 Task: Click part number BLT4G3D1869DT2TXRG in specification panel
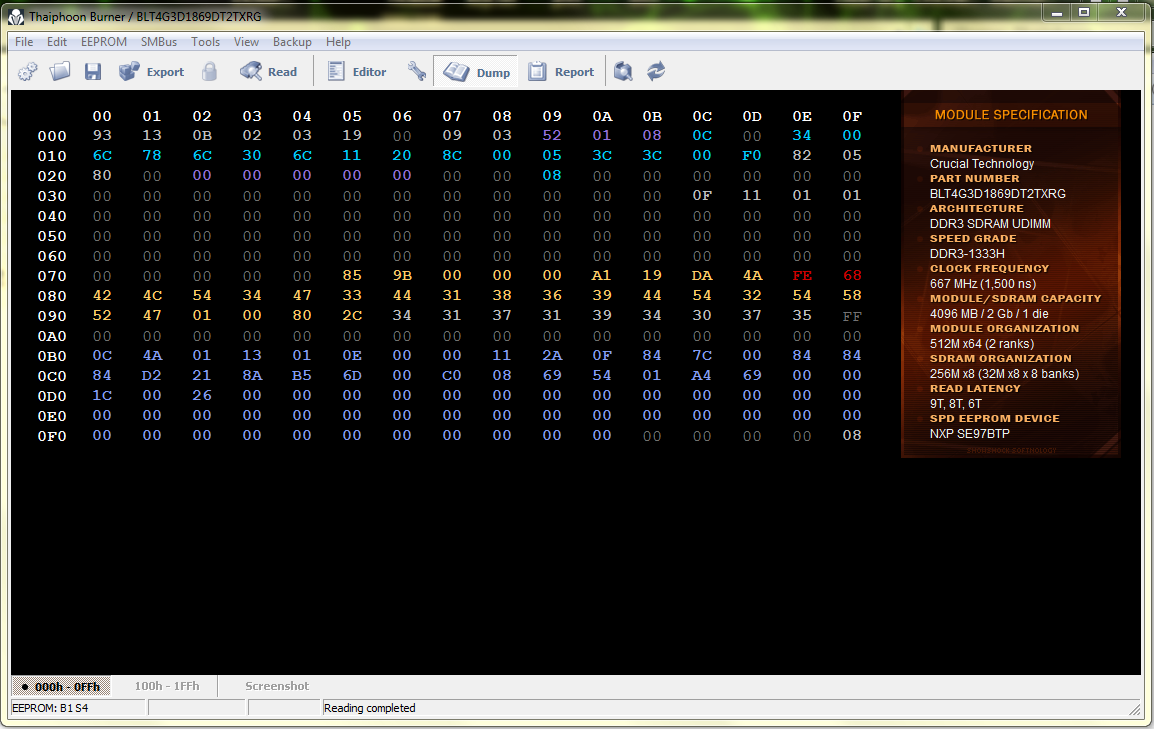(x=997, y=194)
